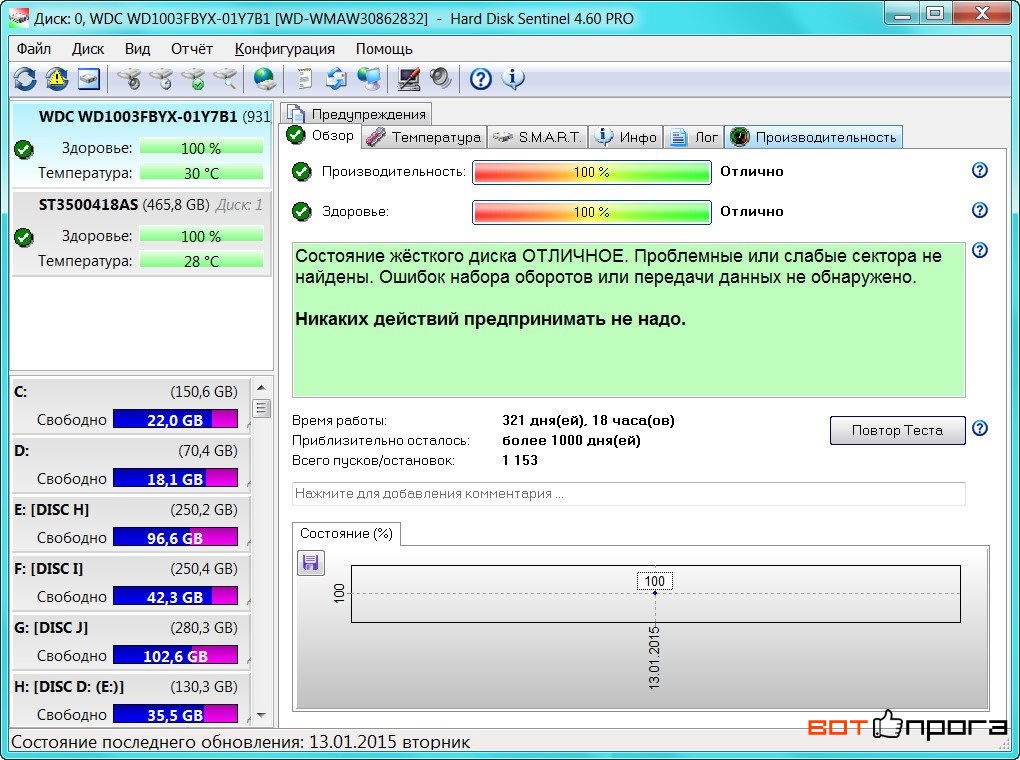Click the disk with stethoscope test icon
This screenshot has height=760, width=1020.
click(129, 79)
